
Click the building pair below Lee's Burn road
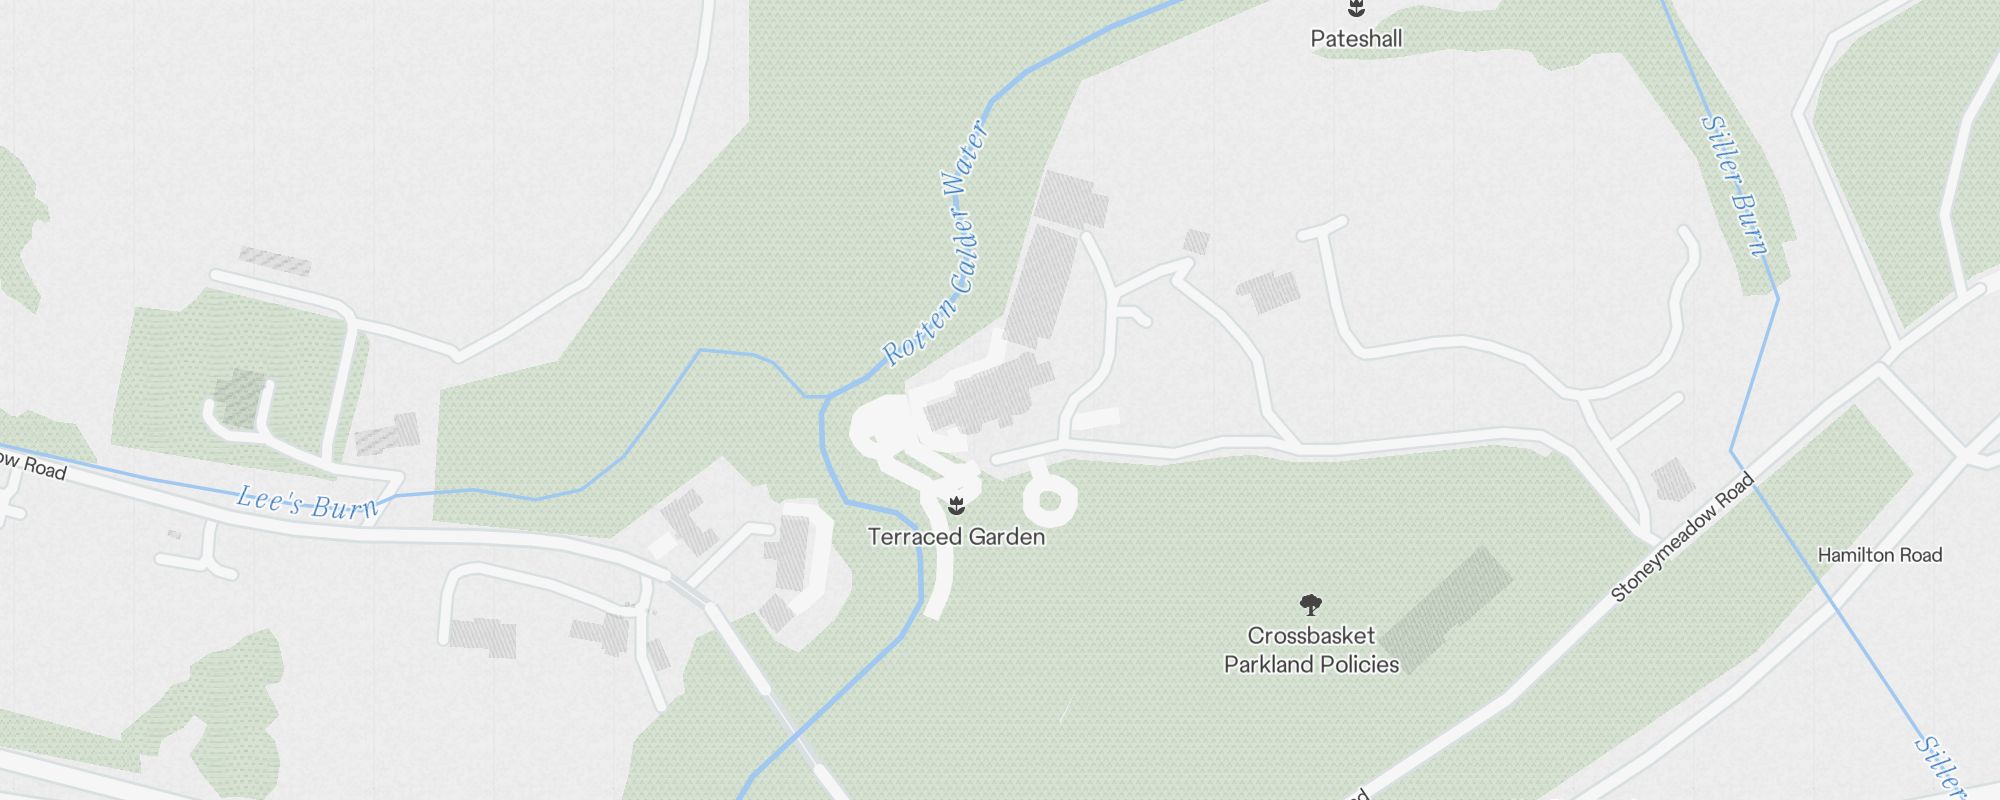[x=482, y=638]
